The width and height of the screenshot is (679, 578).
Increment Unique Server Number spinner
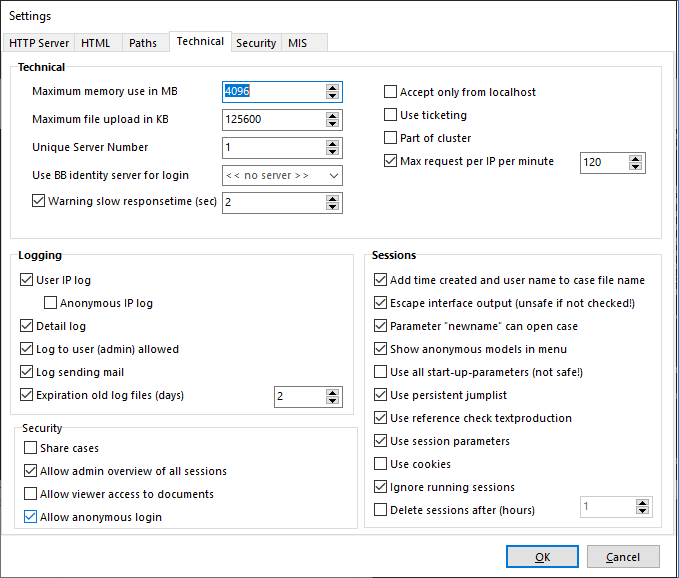[332, 144]
